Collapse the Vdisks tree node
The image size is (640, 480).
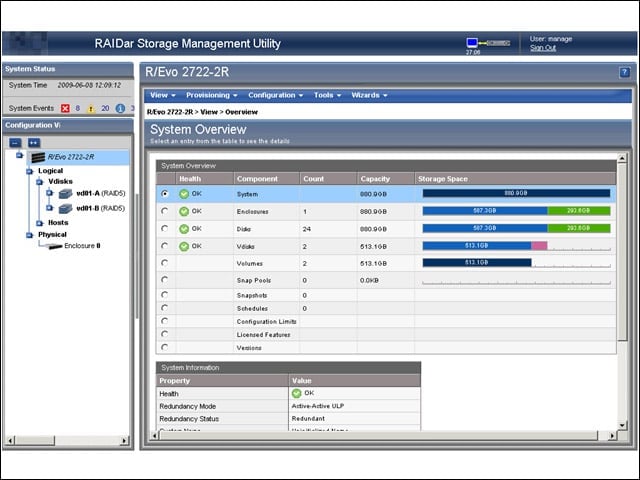click(x=40, y=182)
